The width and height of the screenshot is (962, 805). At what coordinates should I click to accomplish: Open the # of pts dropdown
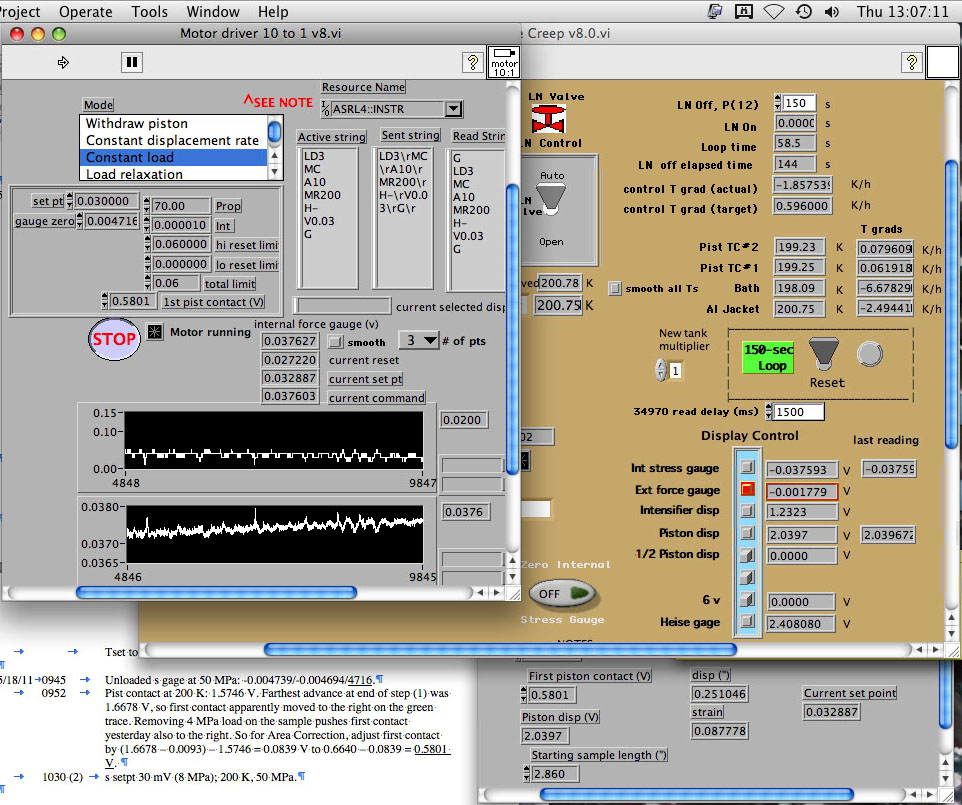pos(419,341)
